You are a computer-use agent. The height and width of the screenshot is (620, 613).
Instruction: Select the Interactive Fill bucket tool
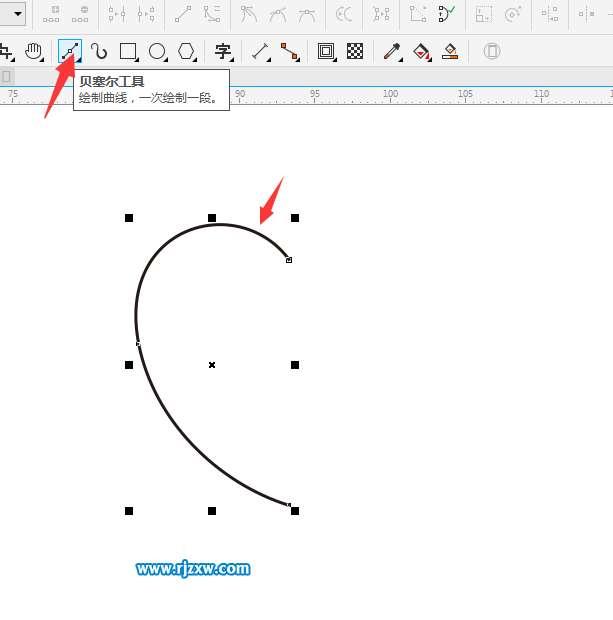(421, 51)
